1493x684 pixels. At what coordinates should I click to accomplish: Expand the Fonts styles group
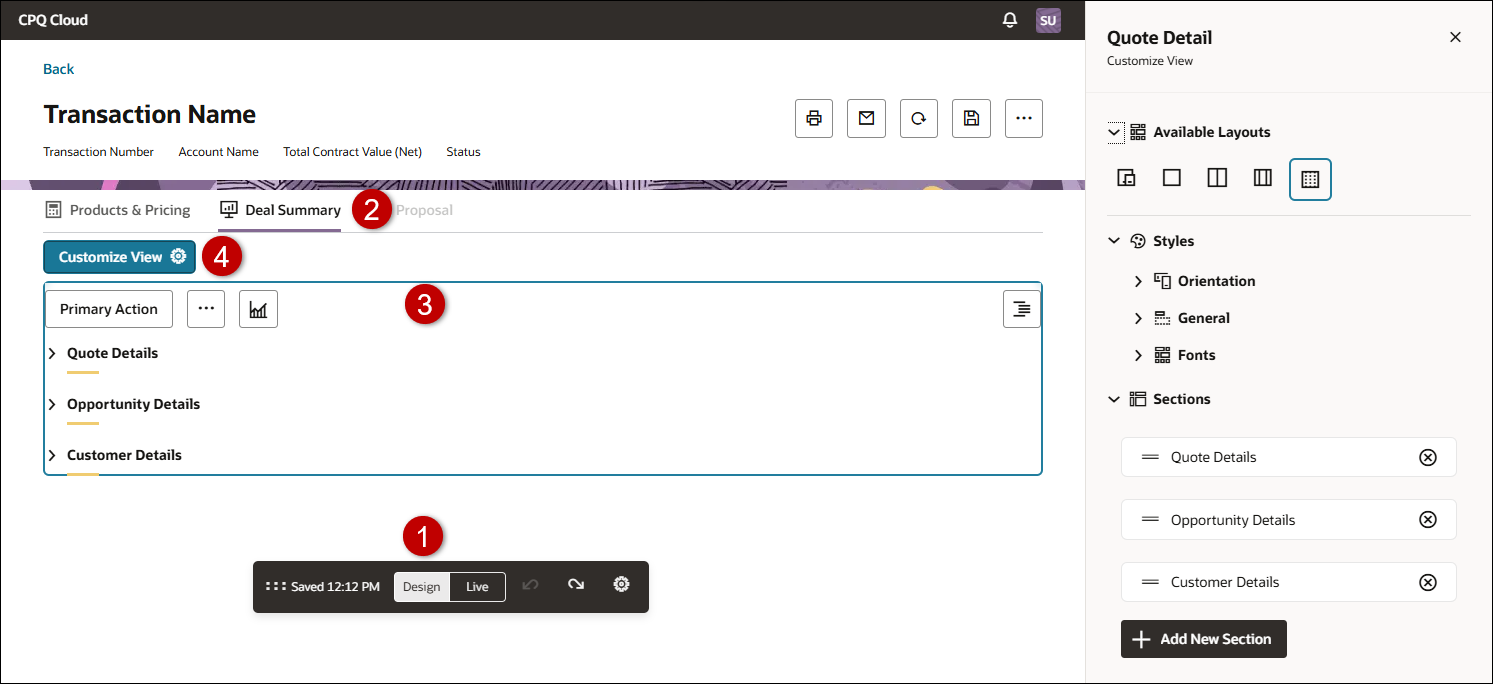click(1138, 355)
